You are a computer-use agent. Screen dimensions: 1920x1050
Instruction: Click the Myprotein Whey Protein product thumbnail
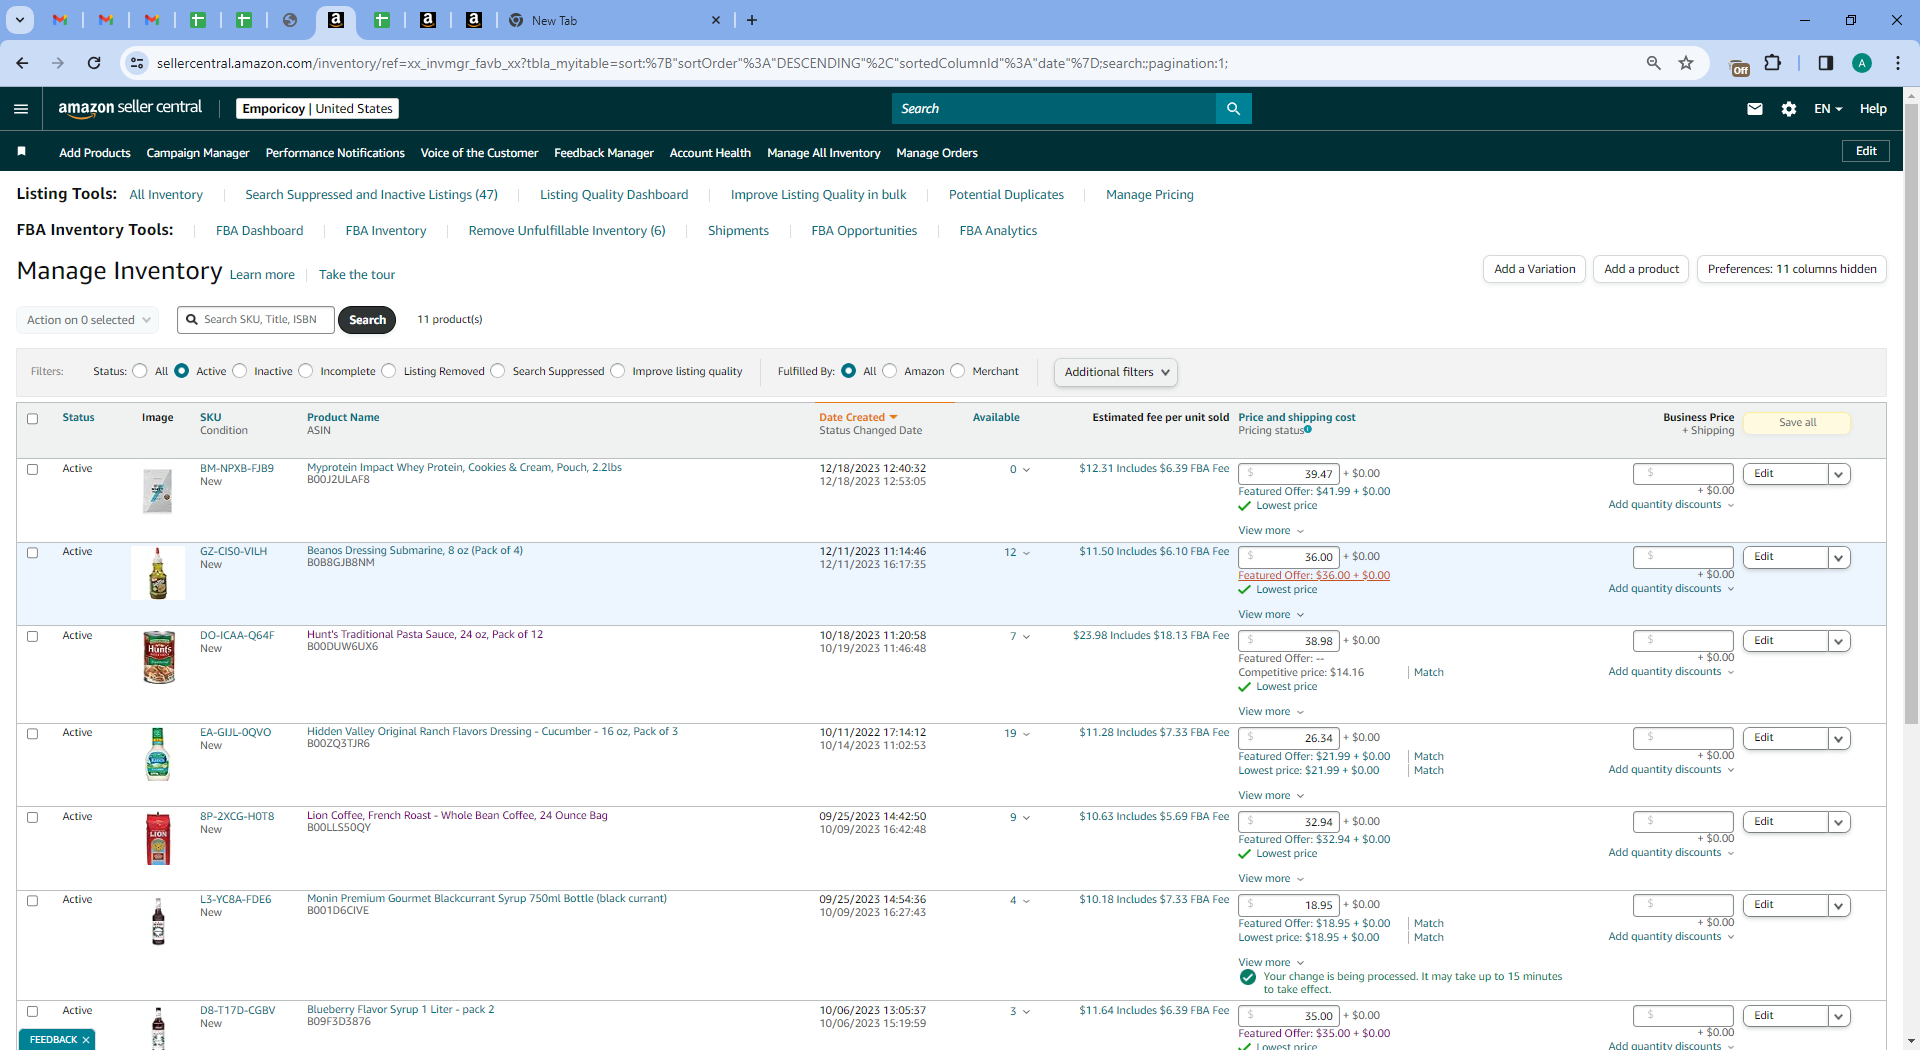pyautogui.click(x=158, y=491)
